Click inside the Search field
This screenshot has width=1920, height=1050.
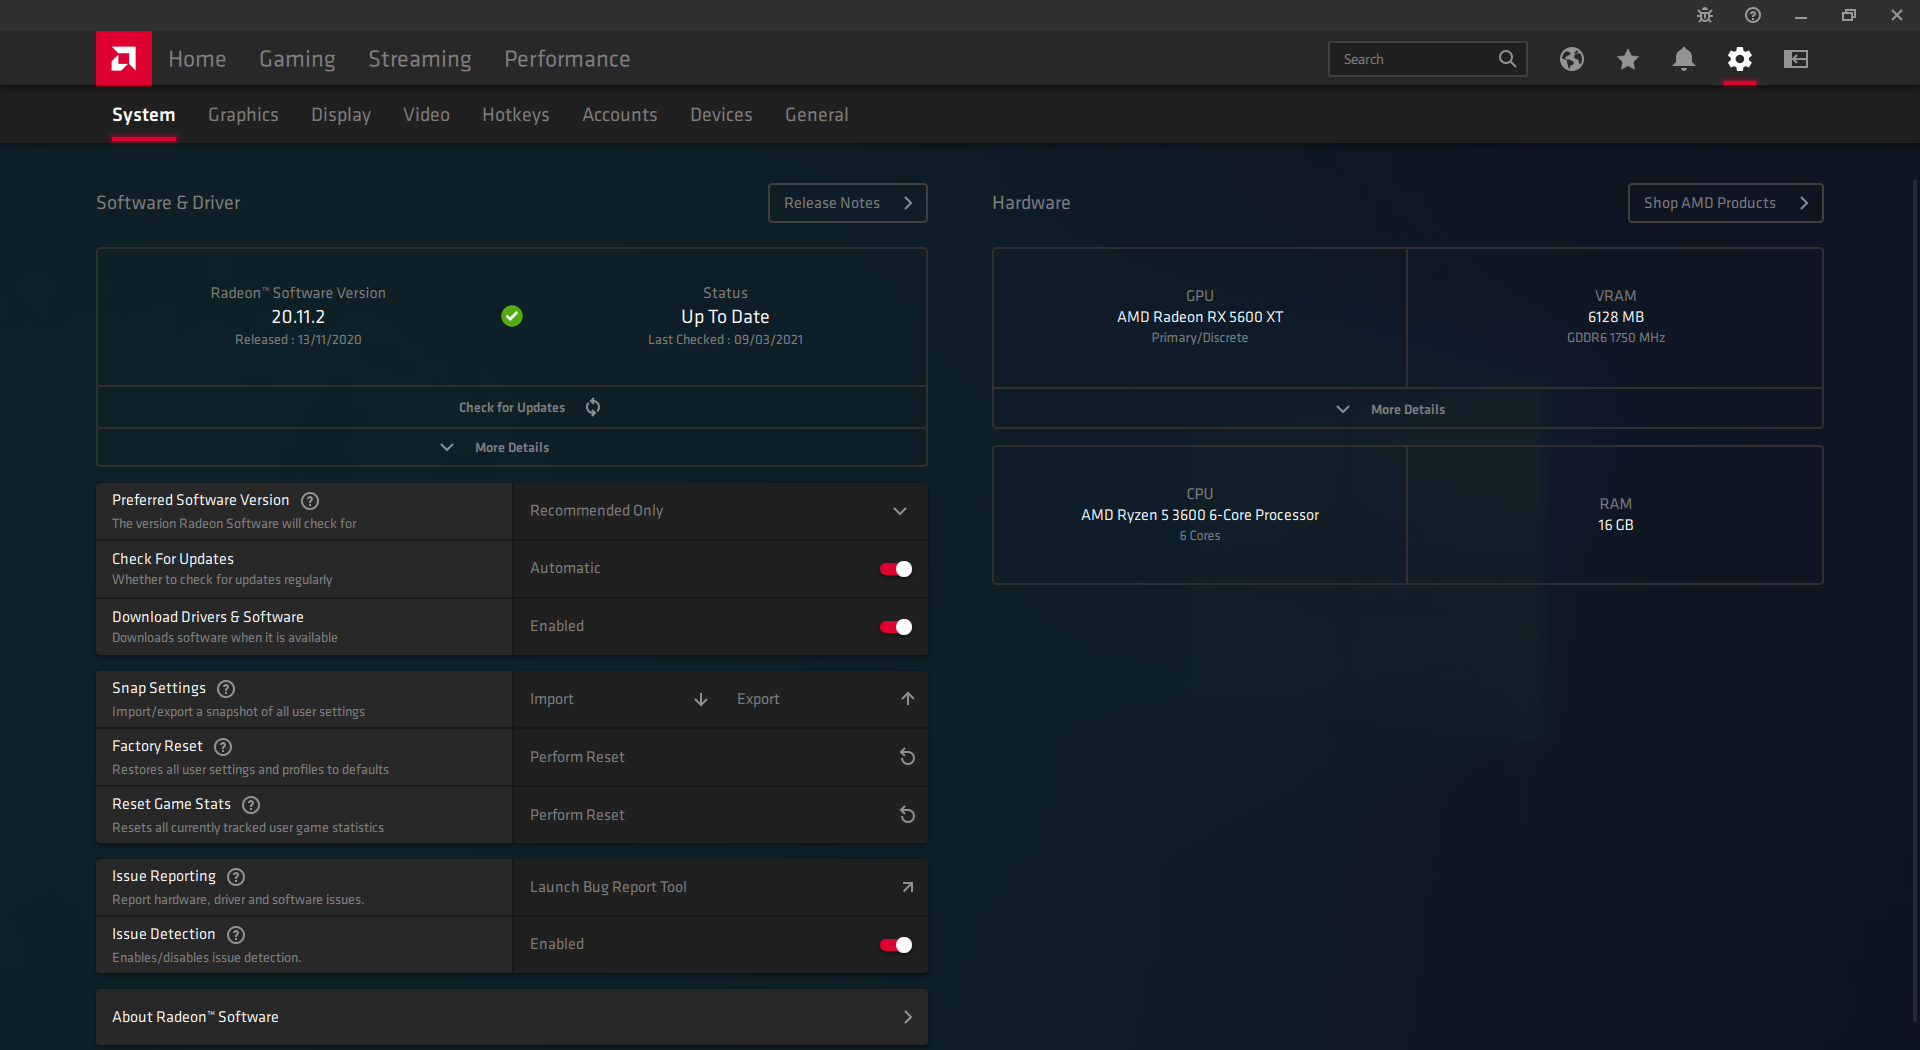[1420, 58]
